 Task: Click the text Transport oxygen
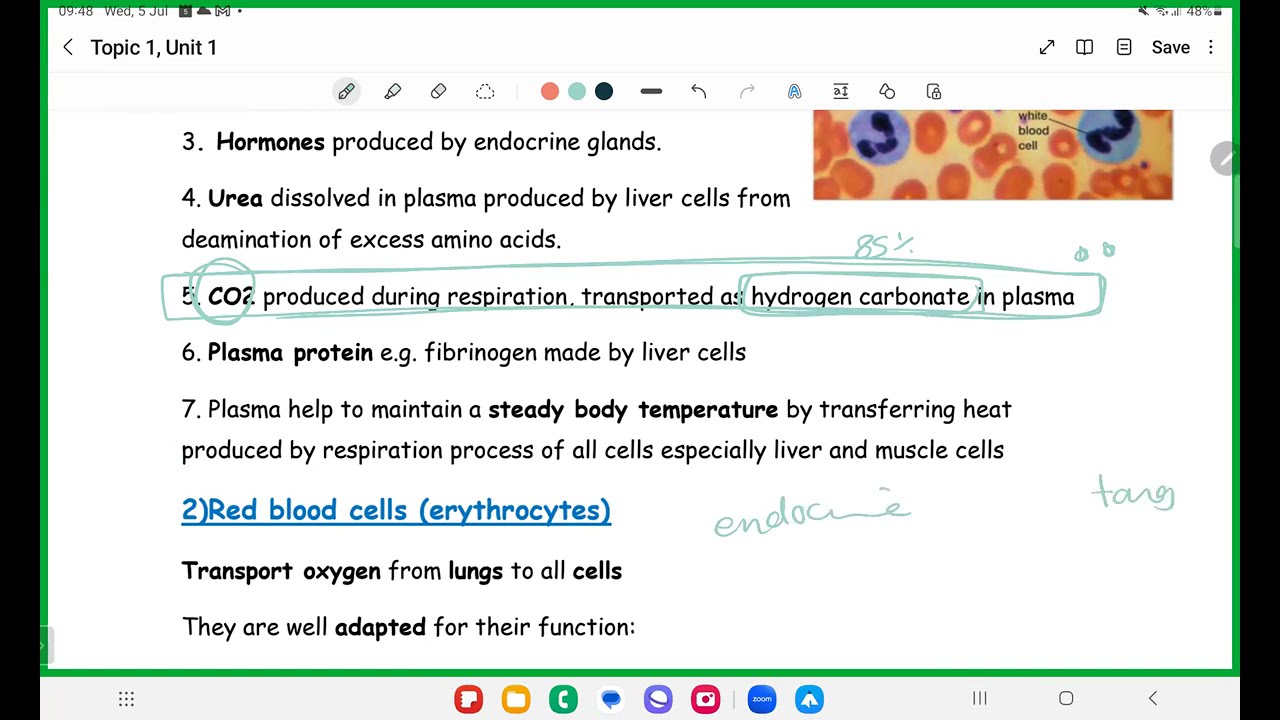coord(281,571)
